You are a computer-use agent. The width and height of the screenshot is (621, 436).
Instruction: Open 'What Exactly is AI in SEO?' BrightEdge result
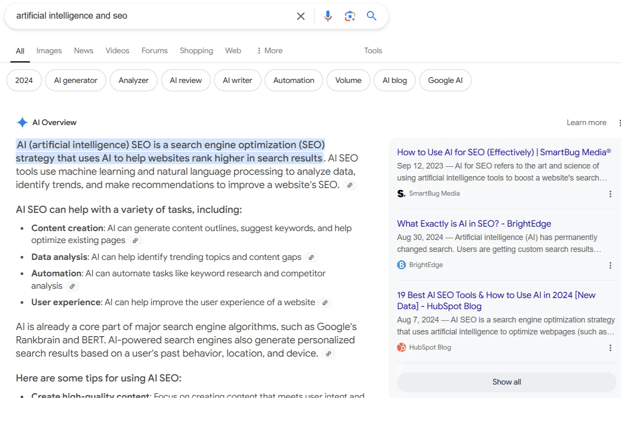(x=474, y=224)
